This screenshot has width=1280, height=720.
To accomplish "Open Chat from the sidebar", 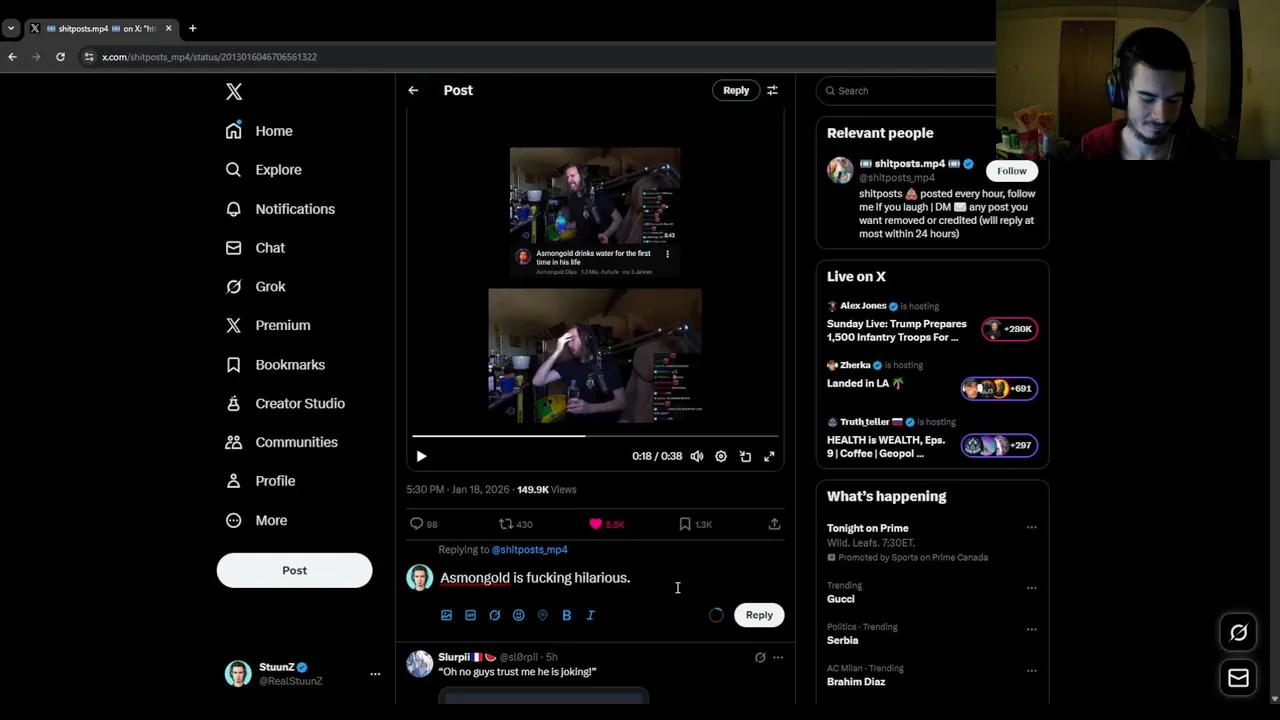I will [x=255, y=248].
